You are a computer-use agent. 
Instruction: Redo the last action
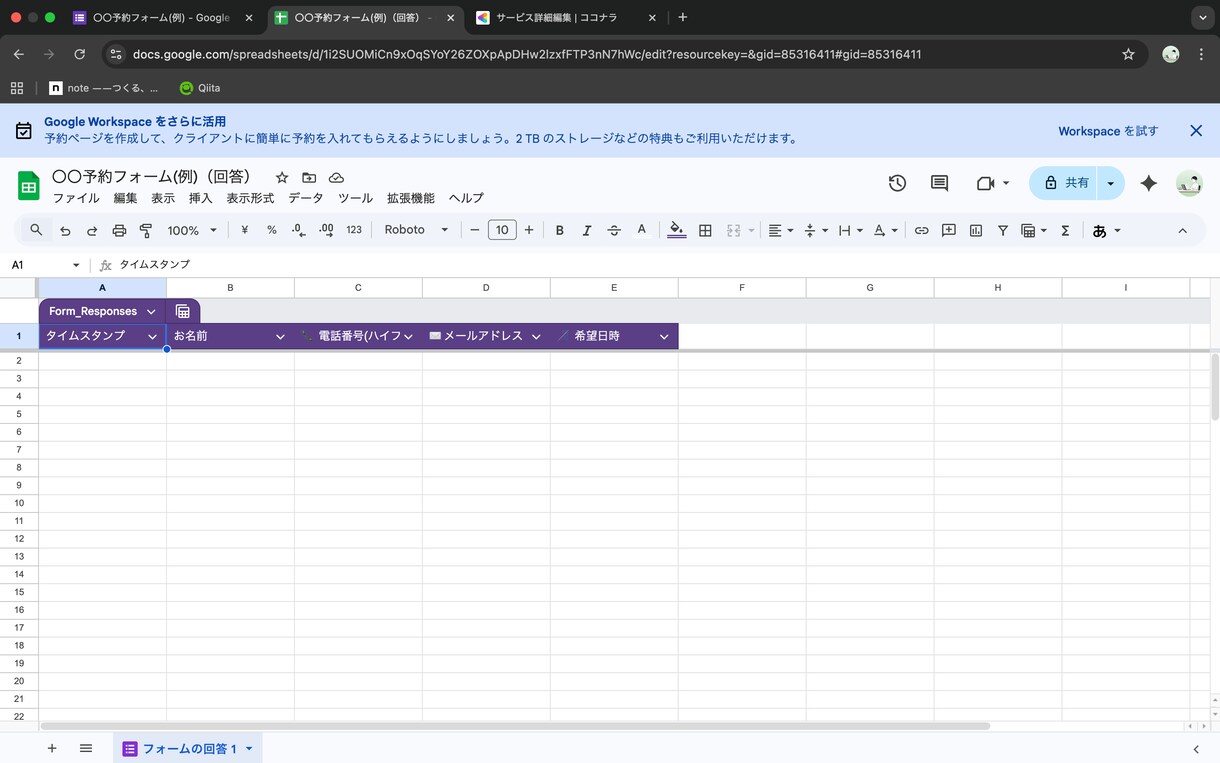pos(92,230)
